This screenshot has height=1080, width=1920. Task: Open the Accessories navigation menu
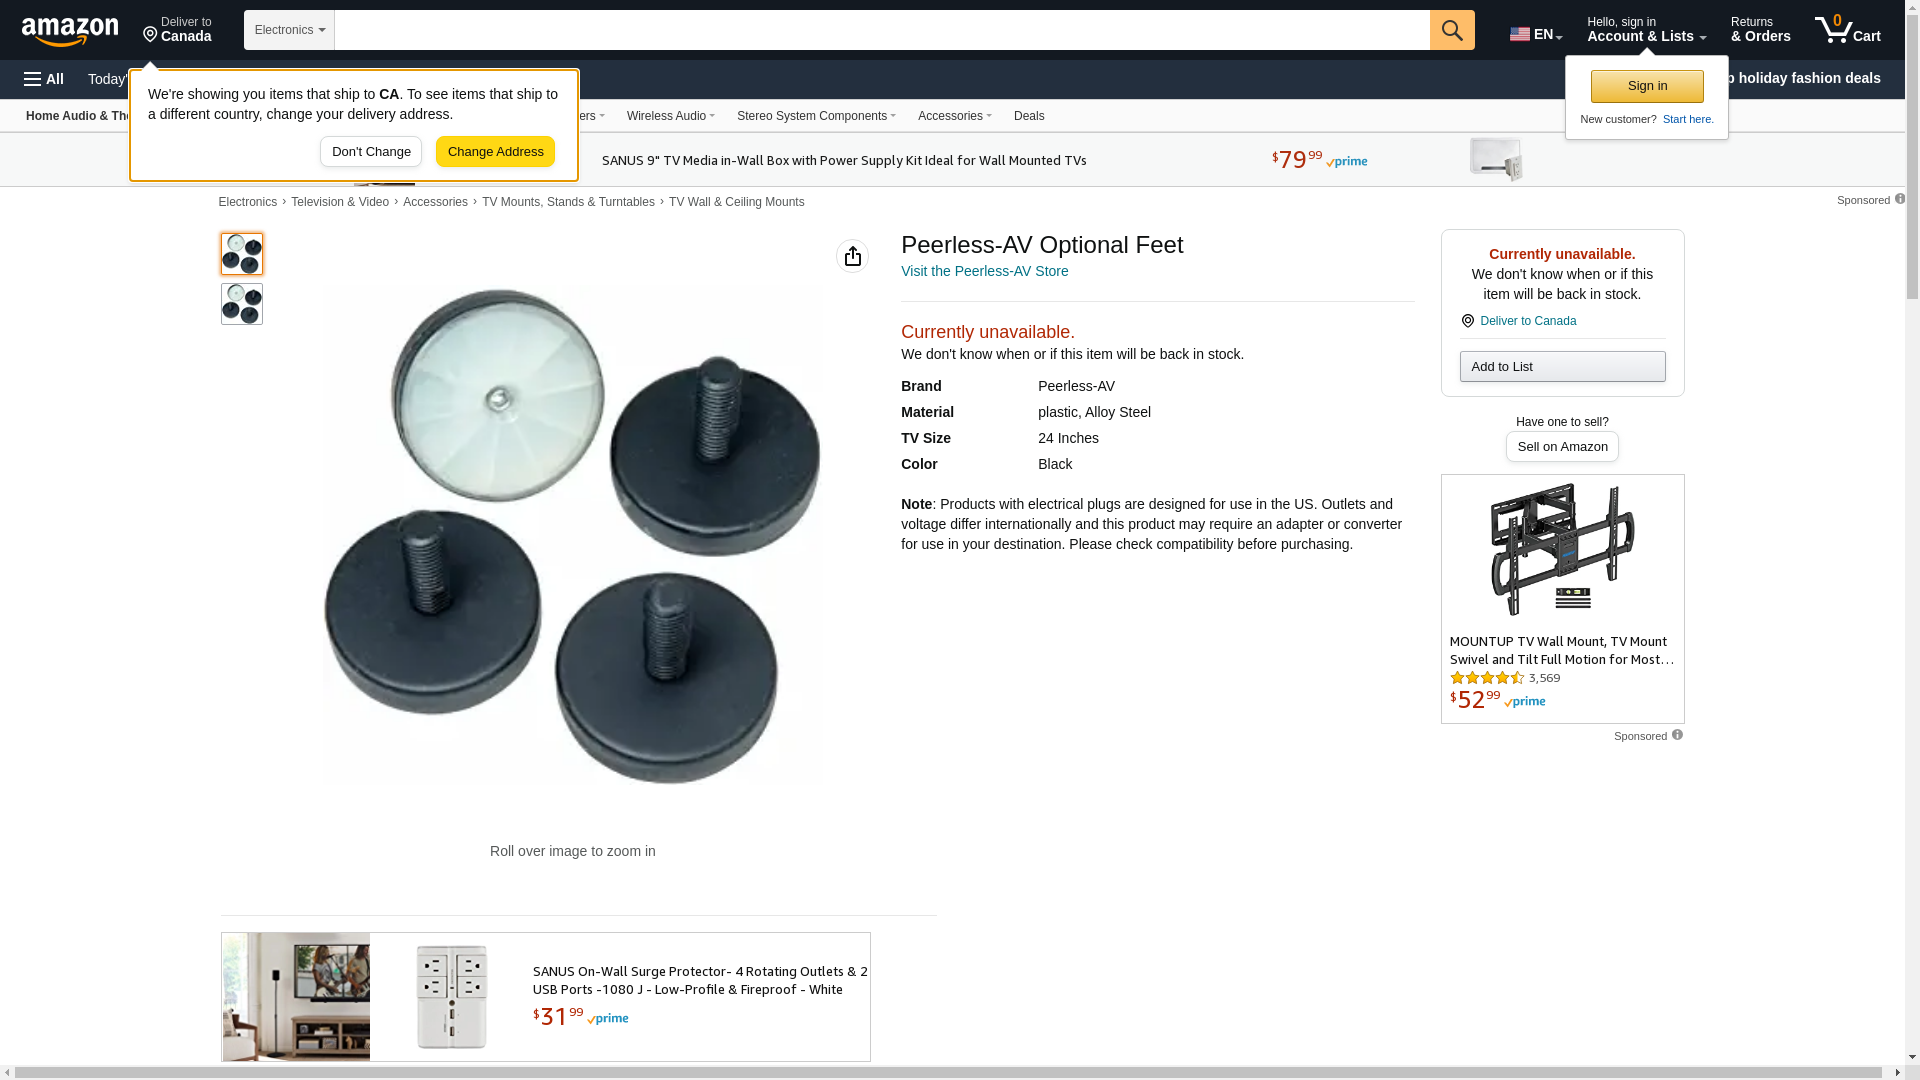point(954,116)
